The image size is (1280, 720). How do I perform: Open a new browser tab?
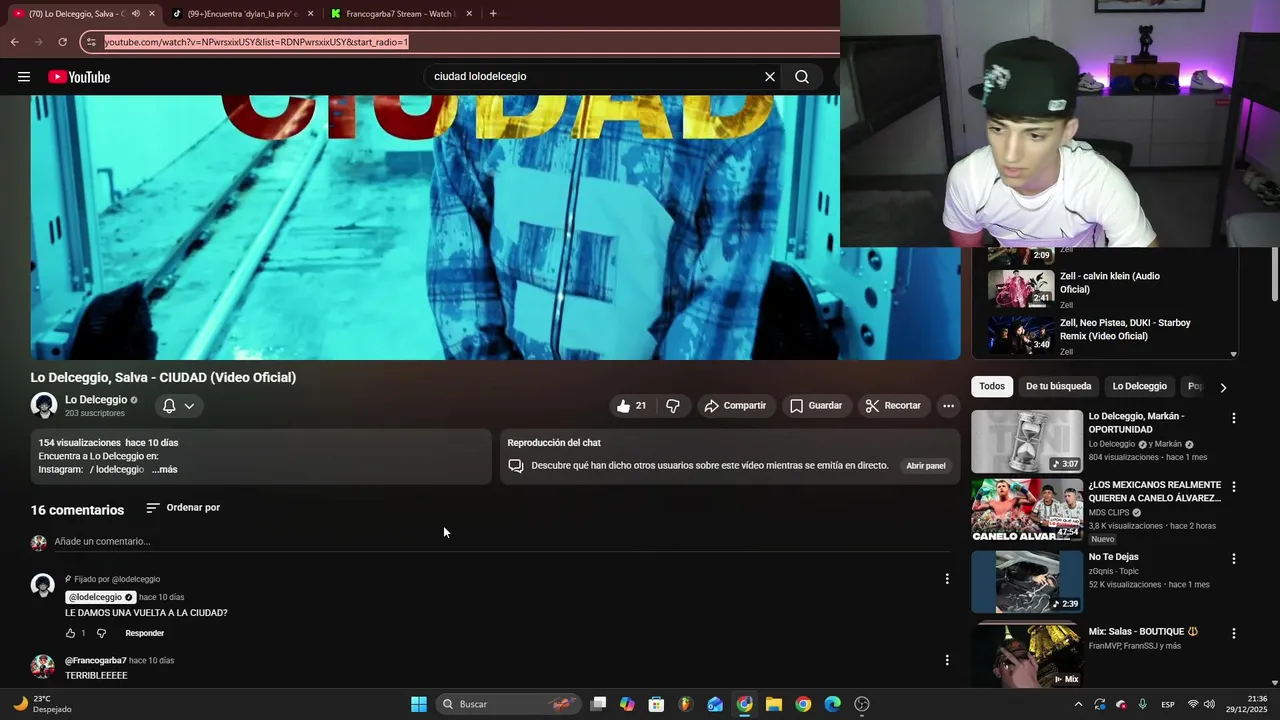click(x=493, y=14)
